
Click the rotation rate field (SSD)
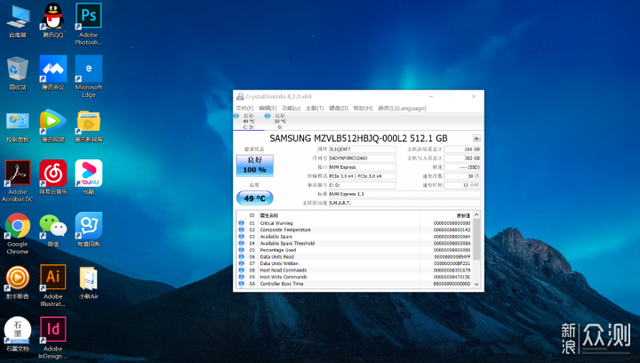coord(462,167)
